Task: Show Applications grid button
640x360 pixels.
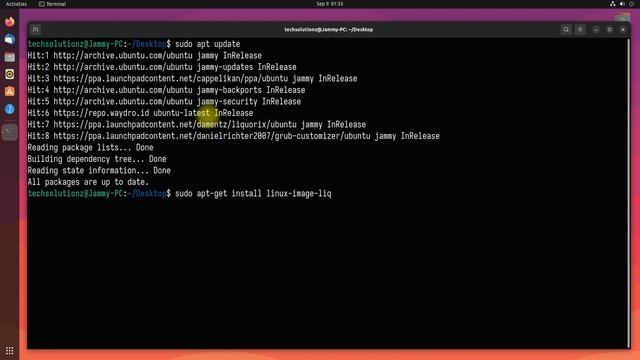Action: pyautogui.click(x=9, y=351)
